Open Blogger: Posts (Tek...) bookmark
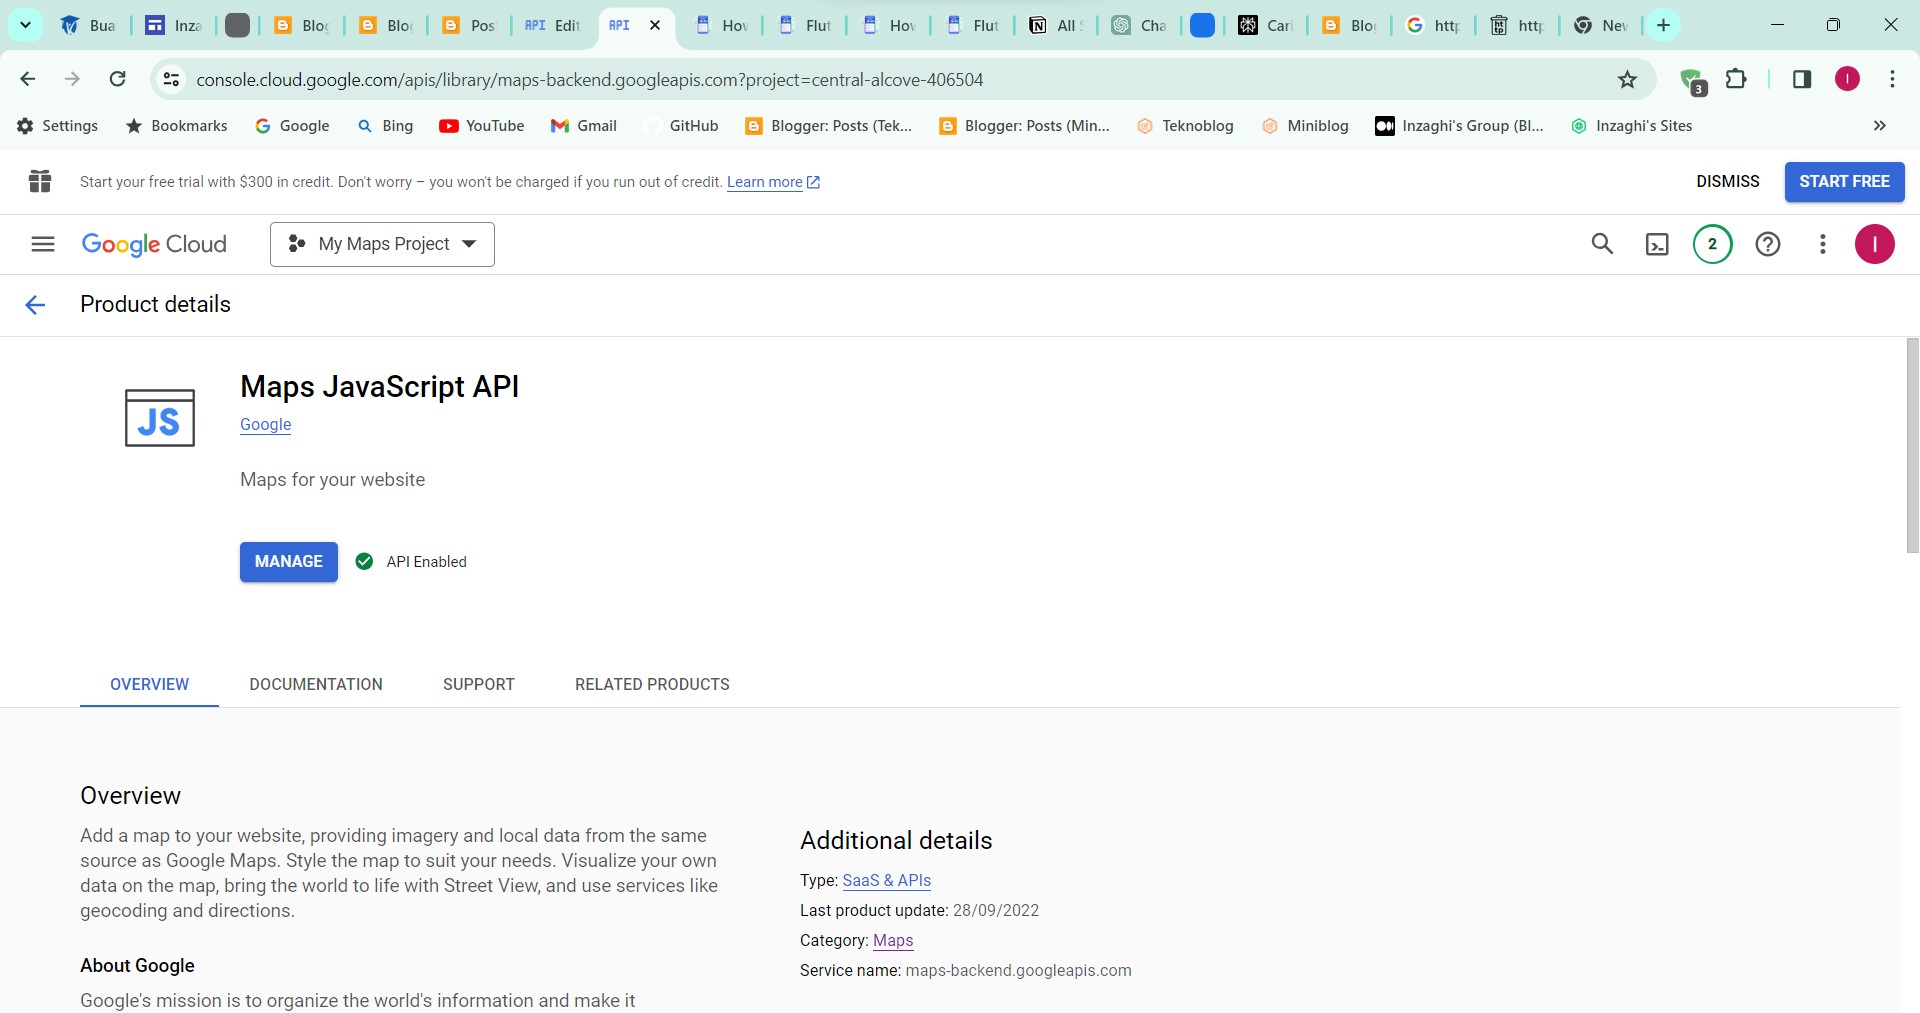 829,126
